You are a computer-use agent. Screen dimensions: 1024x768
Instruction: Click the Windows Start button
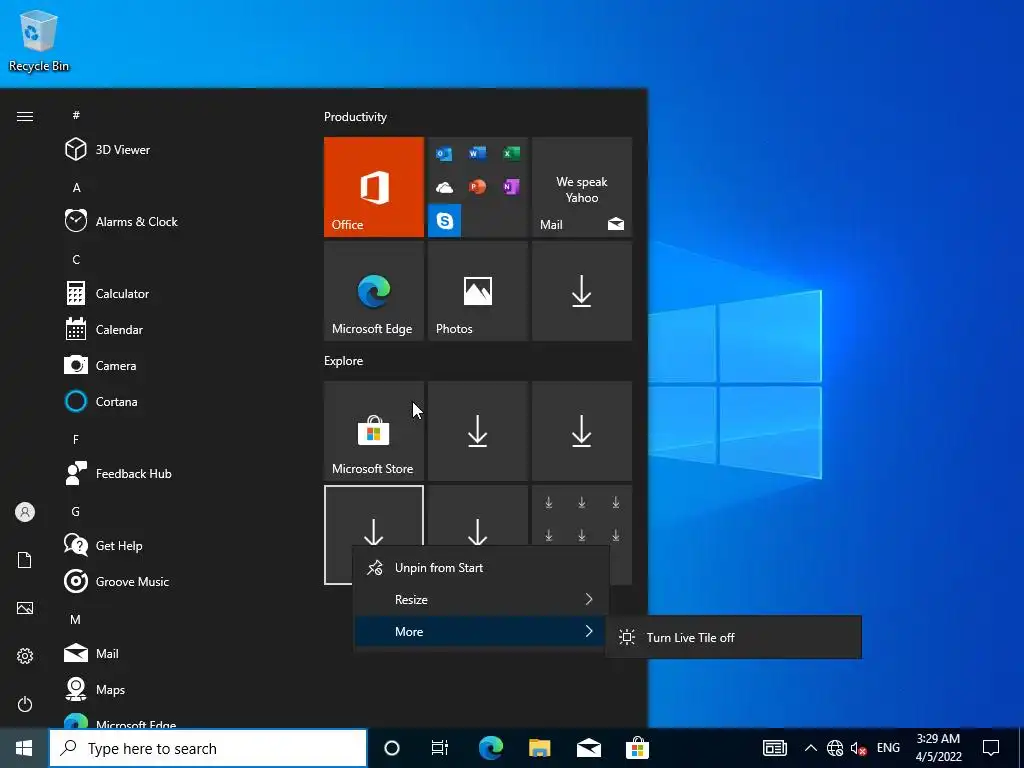coord(24,748)
